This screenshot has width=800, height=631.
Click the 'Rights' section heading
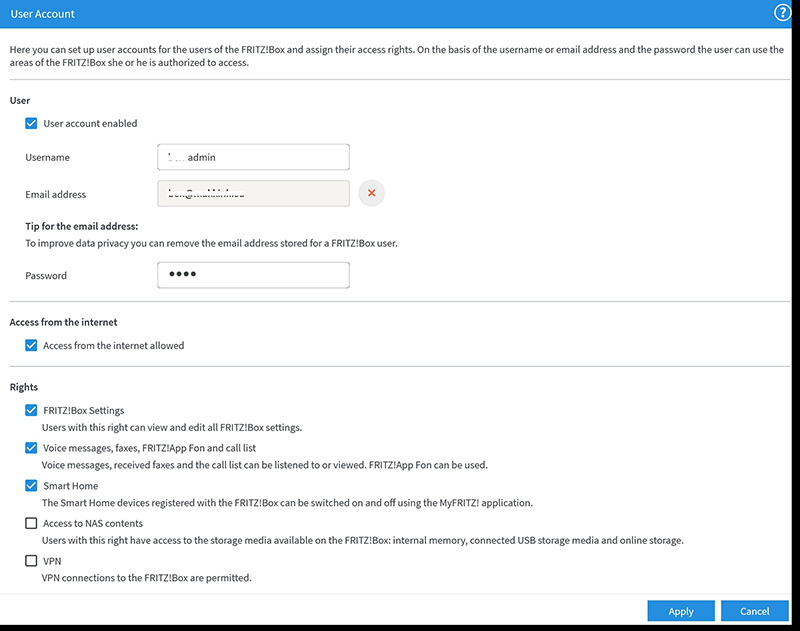point(23,387)
